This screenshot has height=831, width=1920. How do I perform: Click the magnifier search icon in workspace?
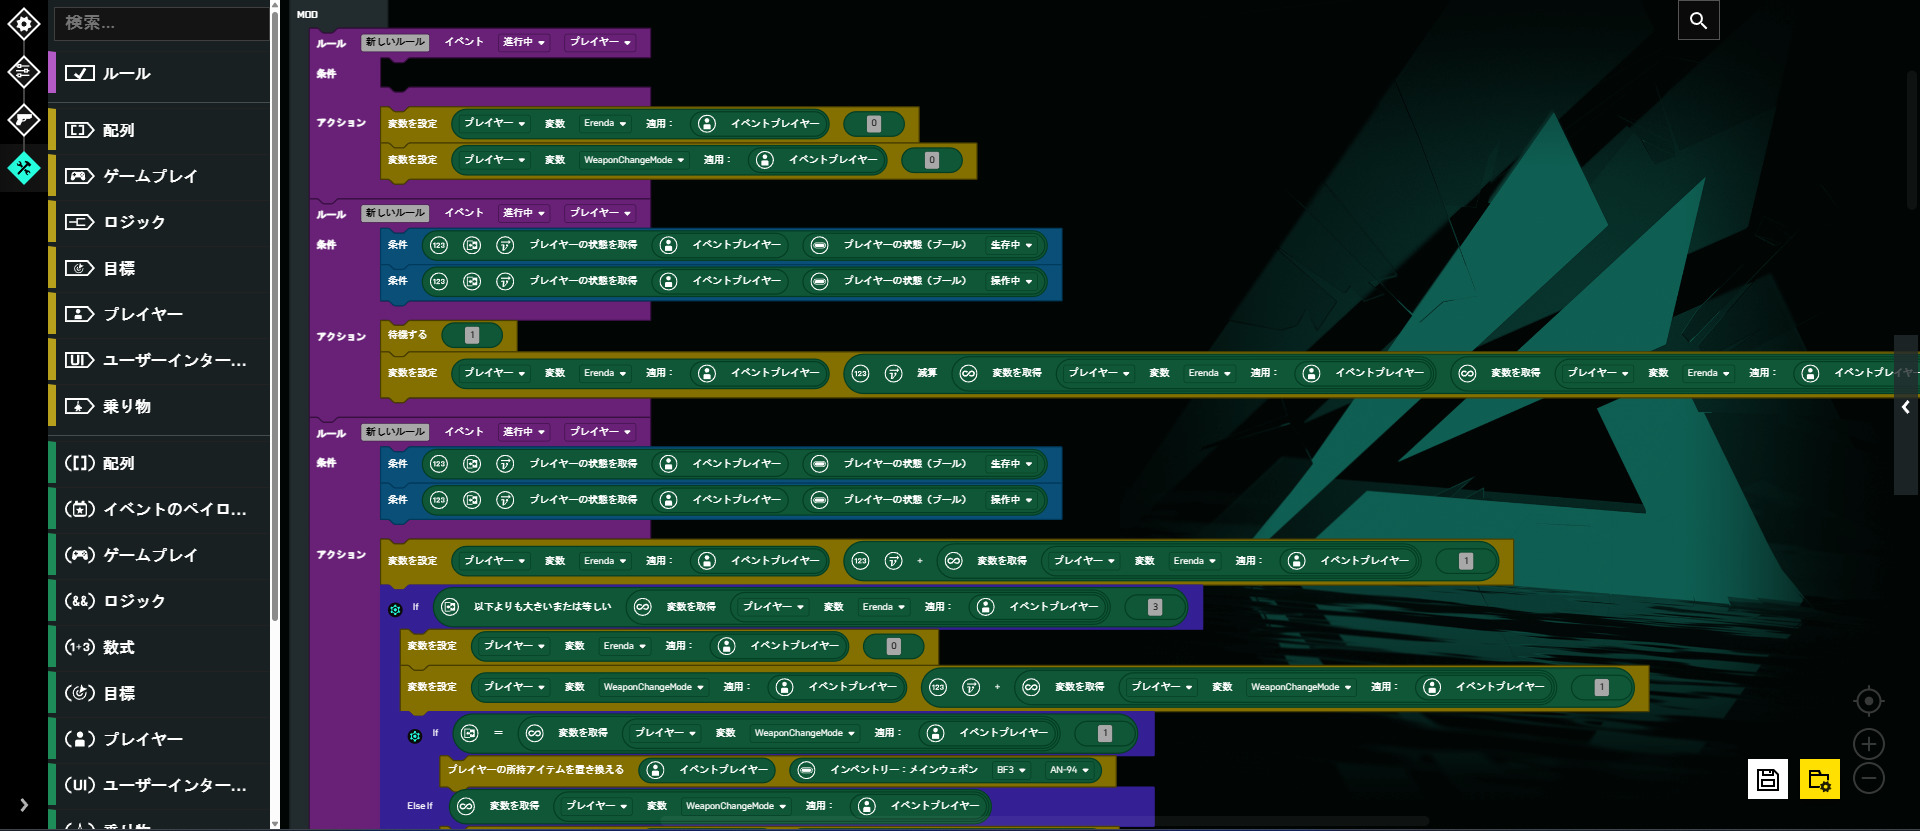pos(1698,20)
